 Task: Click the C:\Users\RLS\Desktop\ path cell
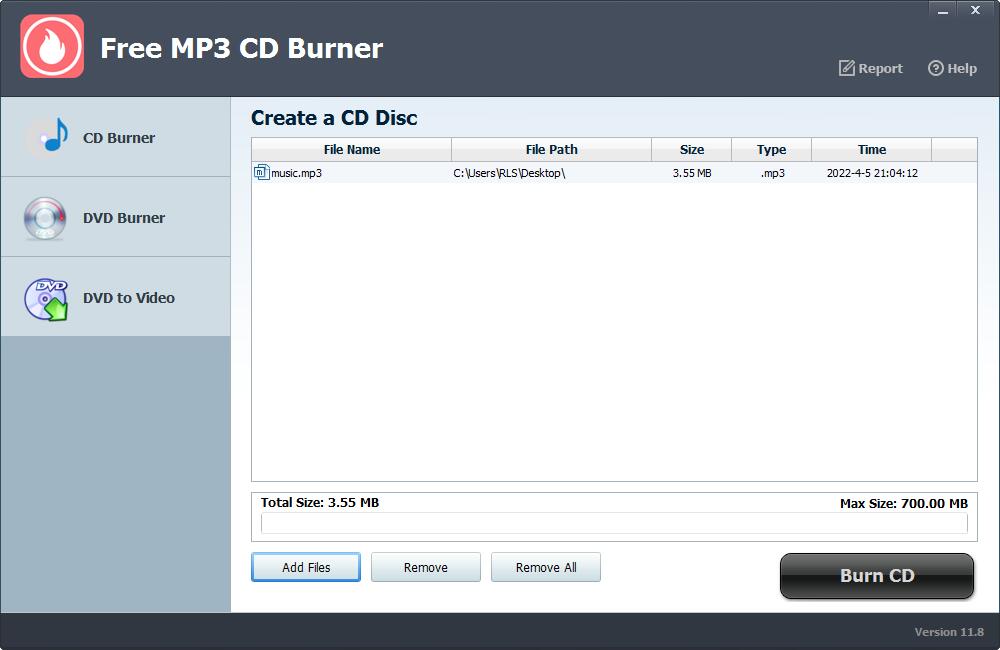(509, 173)
